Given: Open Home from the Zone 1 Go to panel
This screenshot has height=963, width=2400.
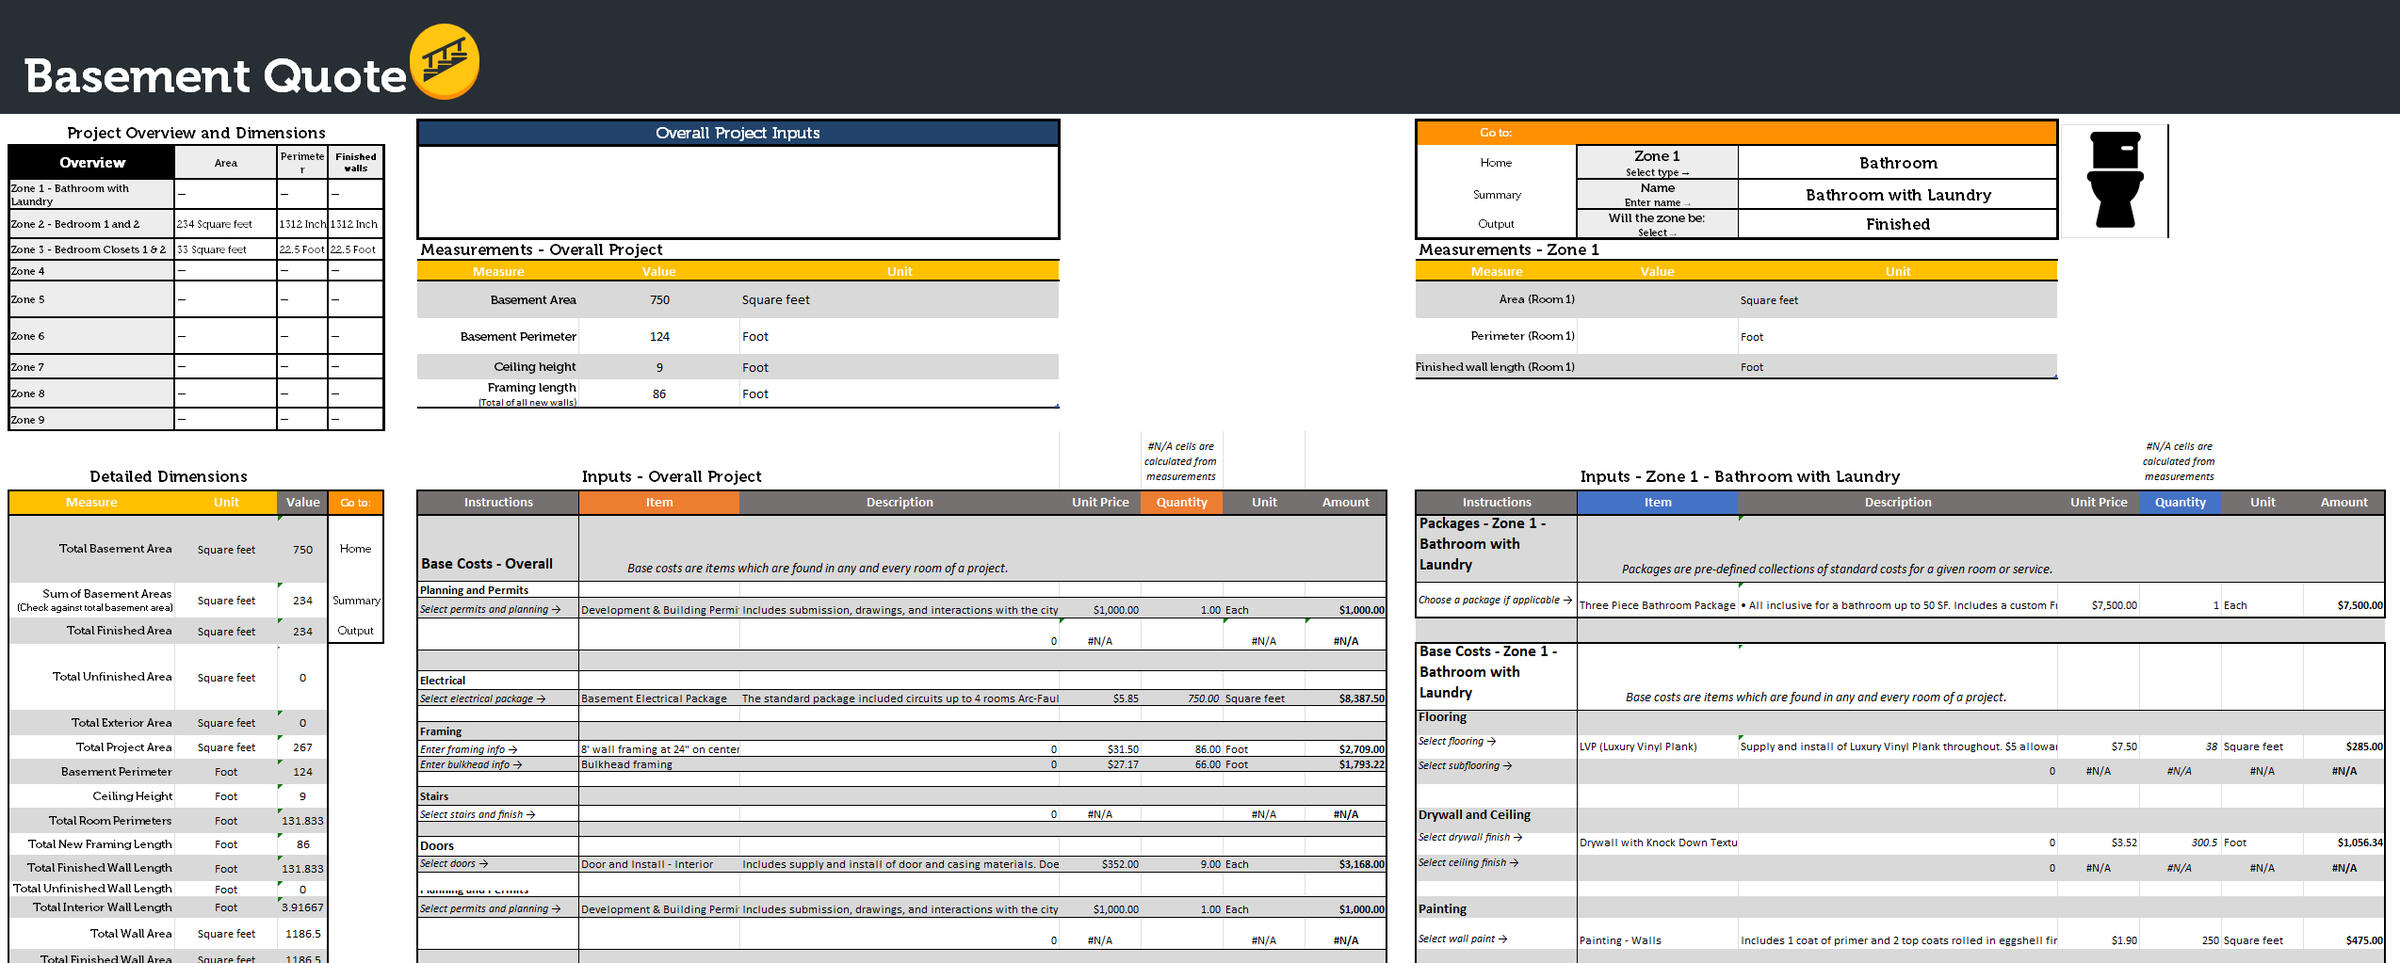Looking at the screenshot, I should click(x=1496, y=163).
